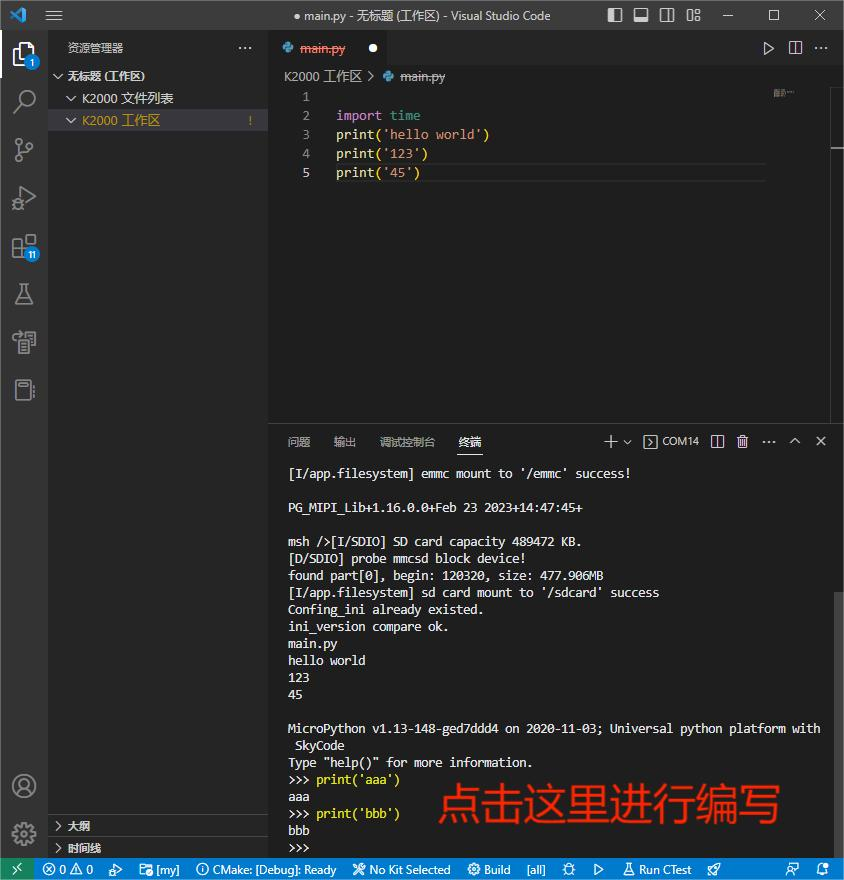This screenshot has height=880, width=844.
Task: Click K2000 工作区 in the breadcrumb
Action: click(323, 76)
